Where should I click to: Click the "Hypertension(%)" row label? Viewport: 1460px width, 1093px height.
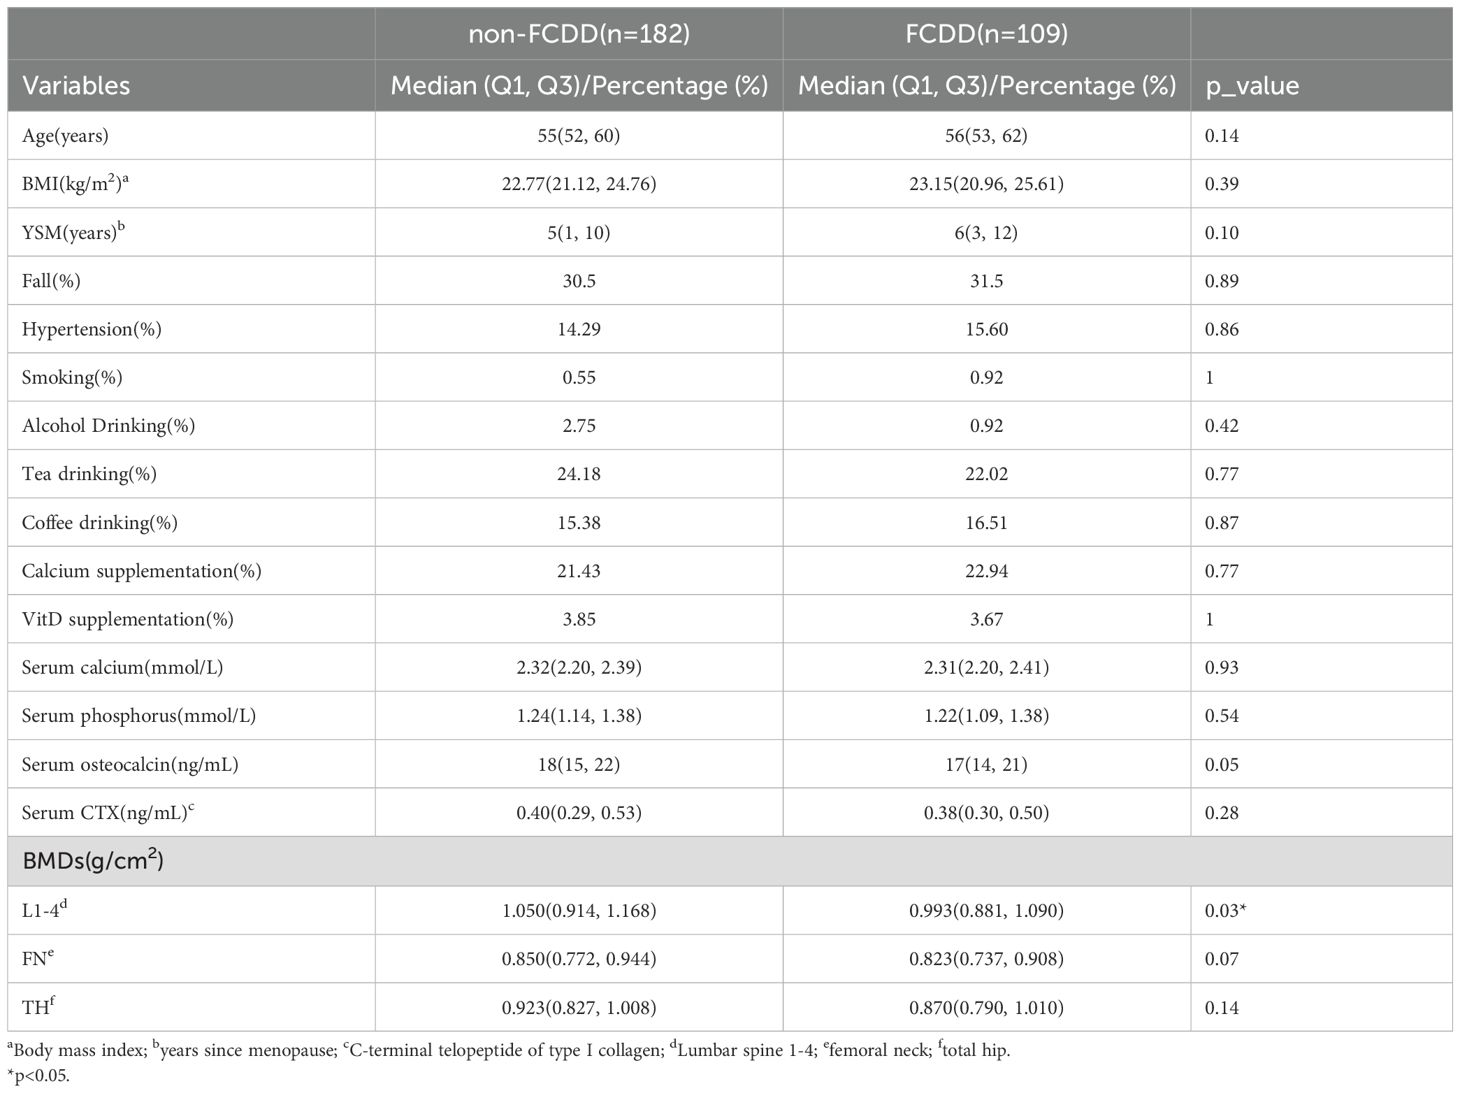click(91, 329)
